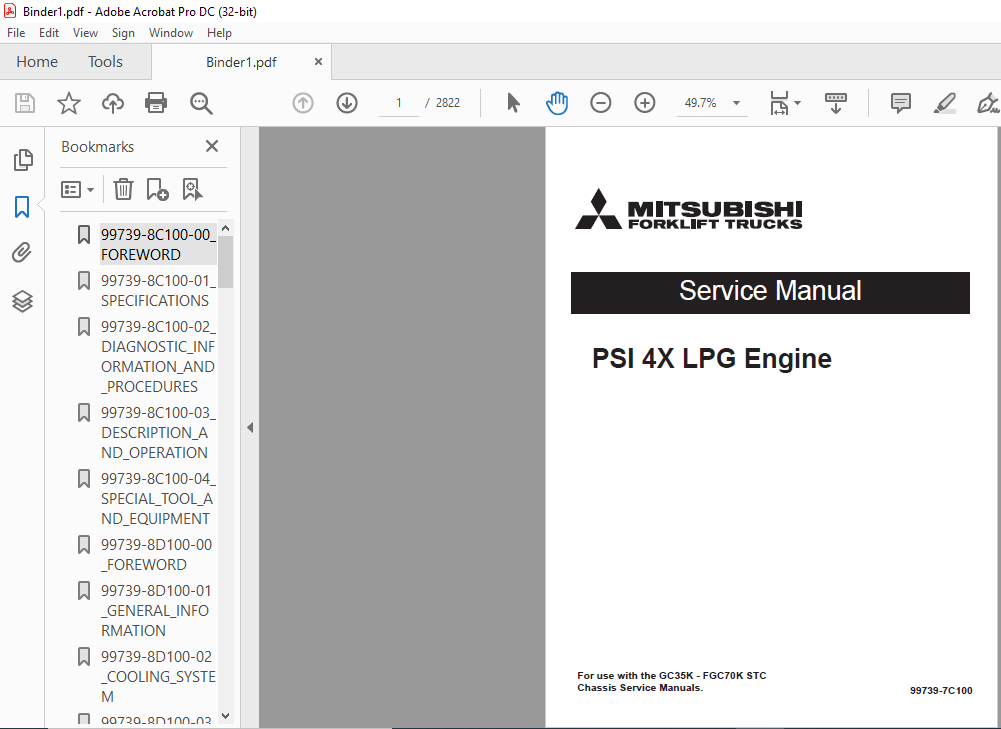Close the Binder1.pdf tab
This screenshot has height=729, width=1001.
tap(318, 61)
